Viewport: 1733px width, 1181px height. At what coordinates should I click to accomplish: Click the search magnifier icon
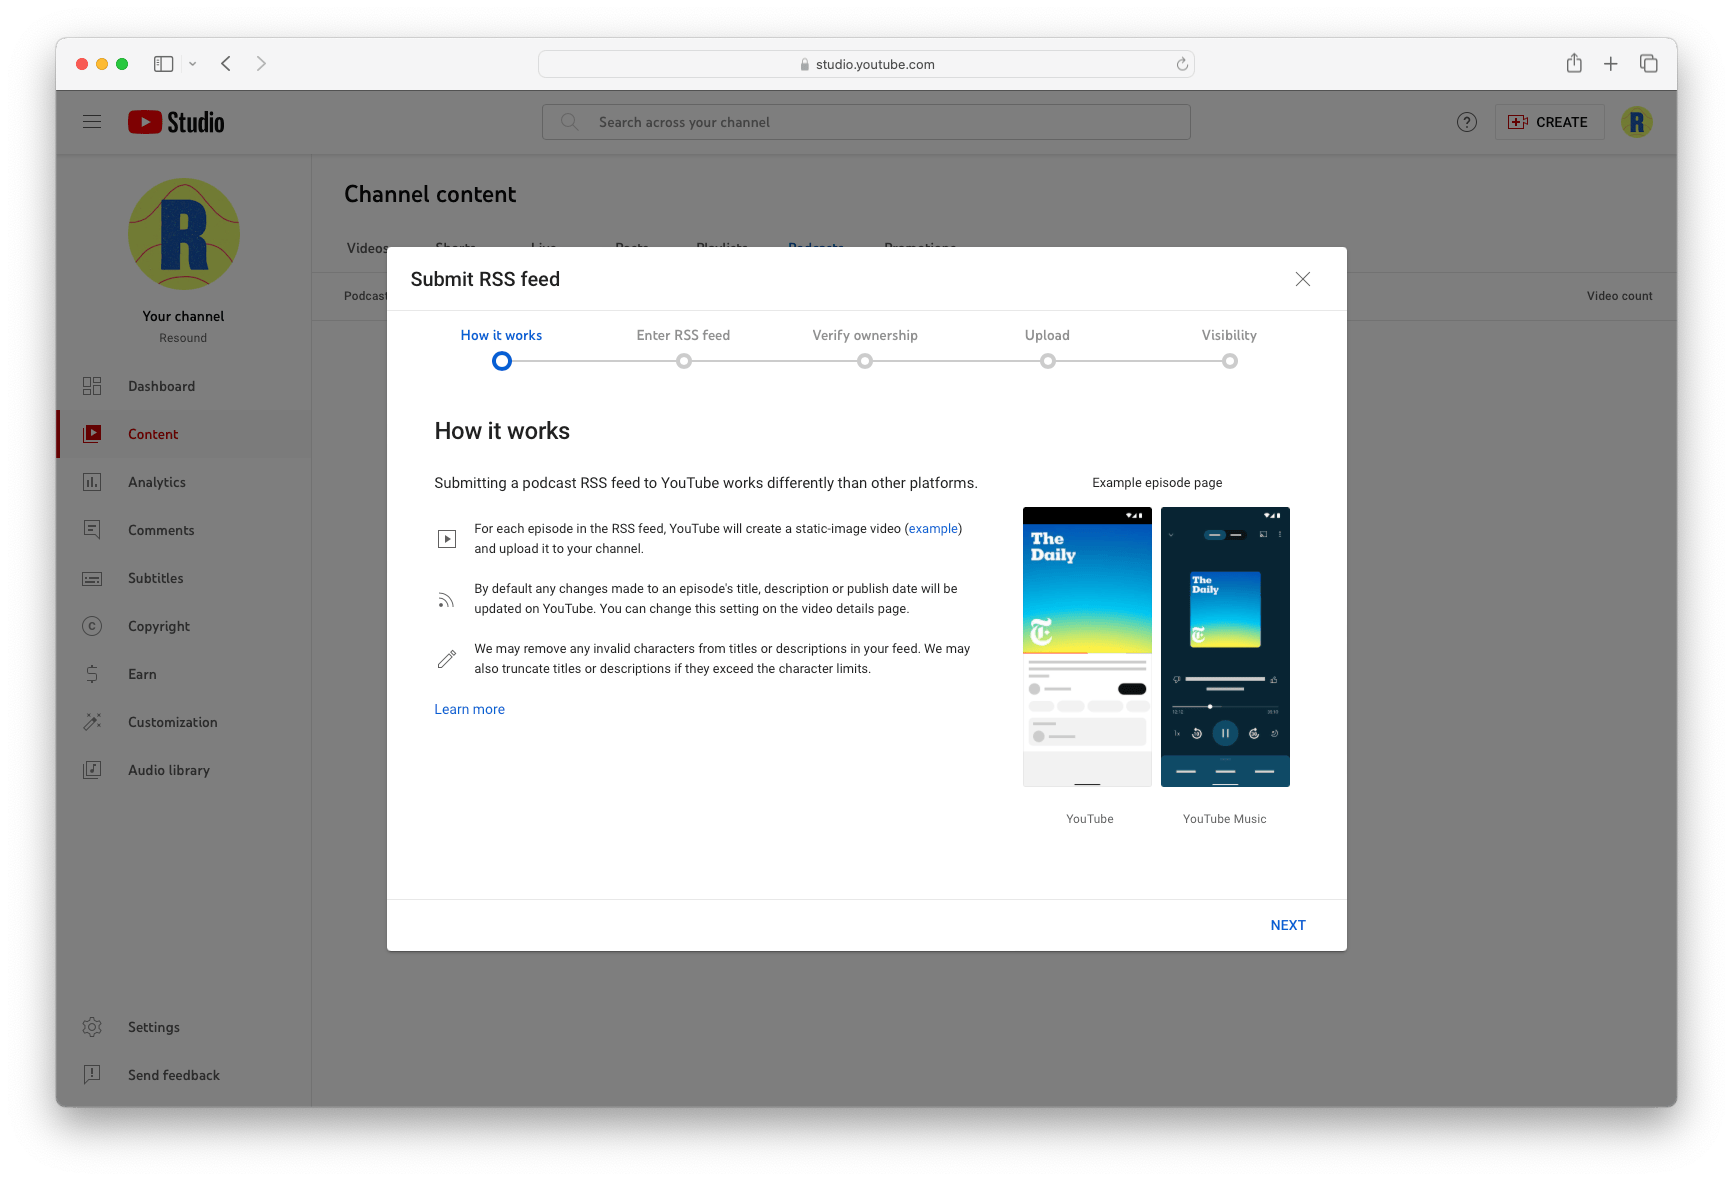point(569,122)
